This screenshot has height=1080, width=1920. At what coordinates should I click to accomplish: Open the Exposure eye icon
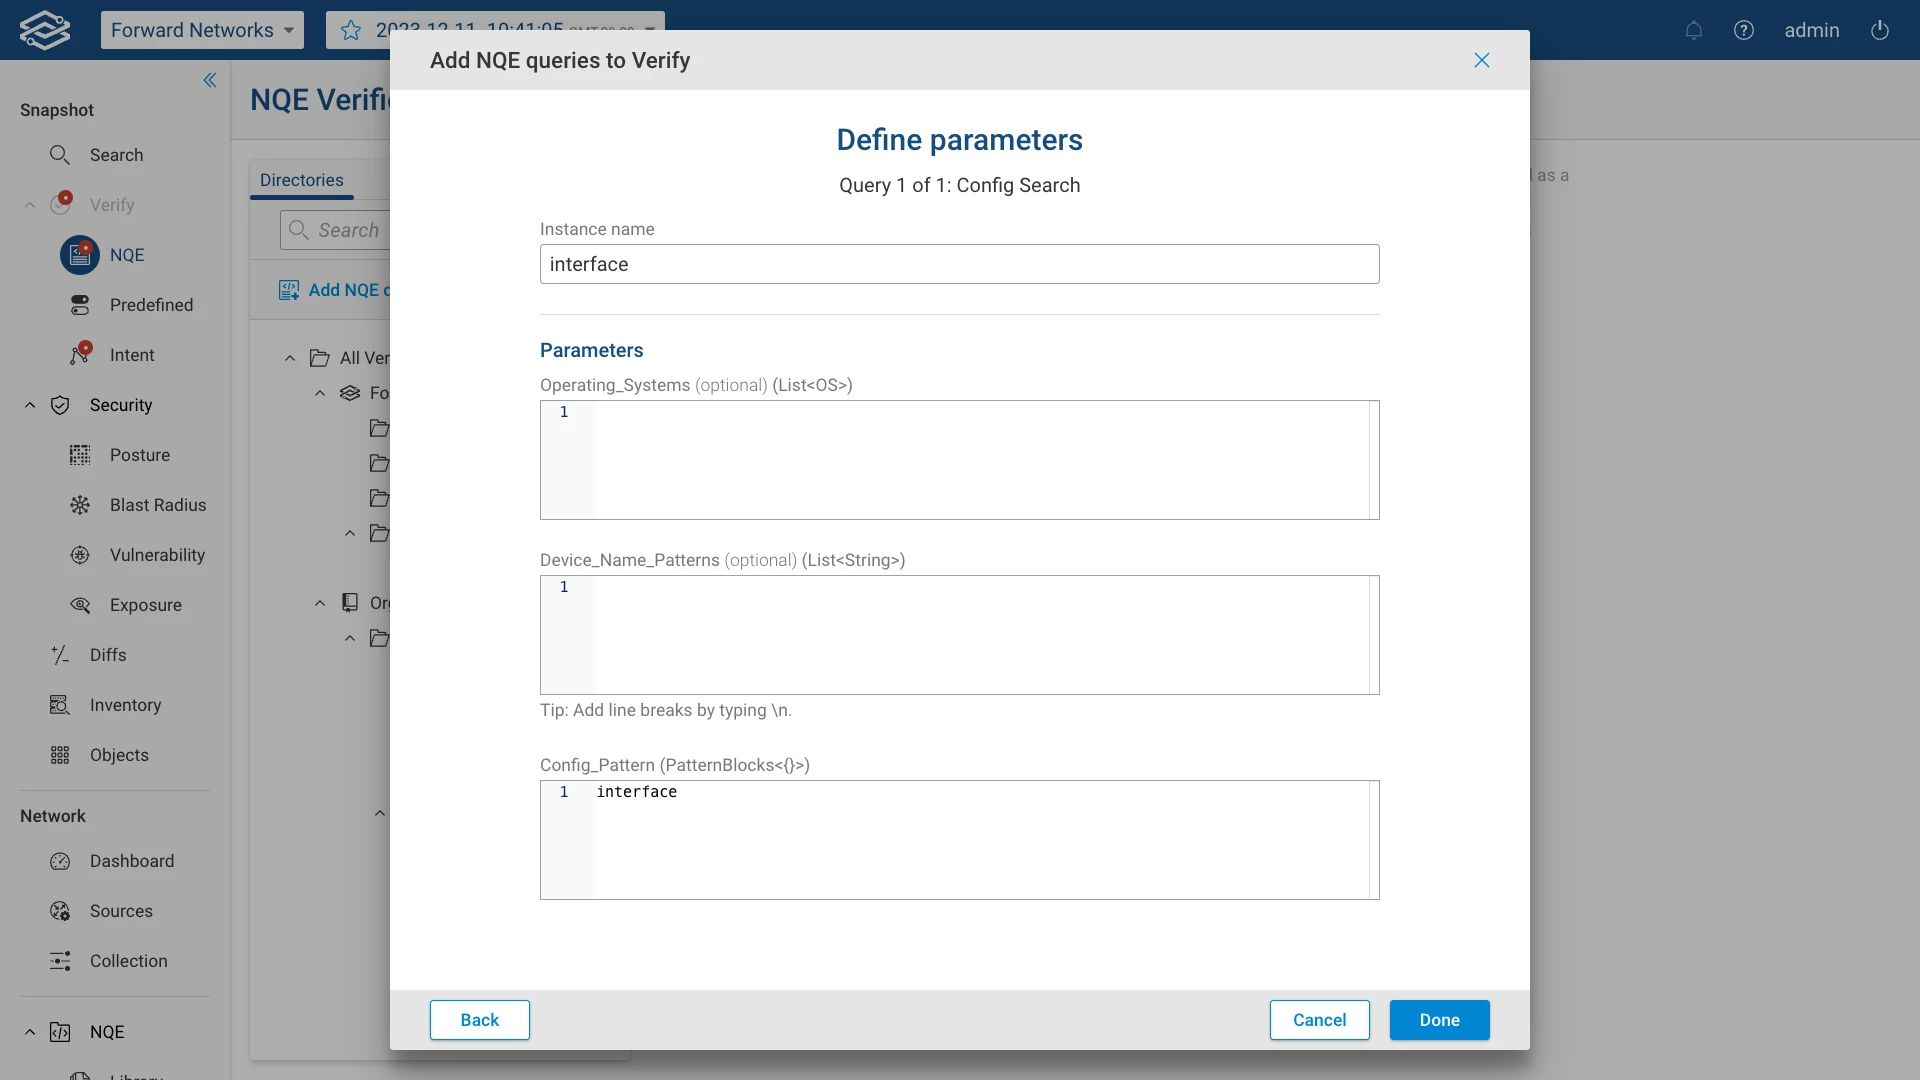(x=80, y=605)
